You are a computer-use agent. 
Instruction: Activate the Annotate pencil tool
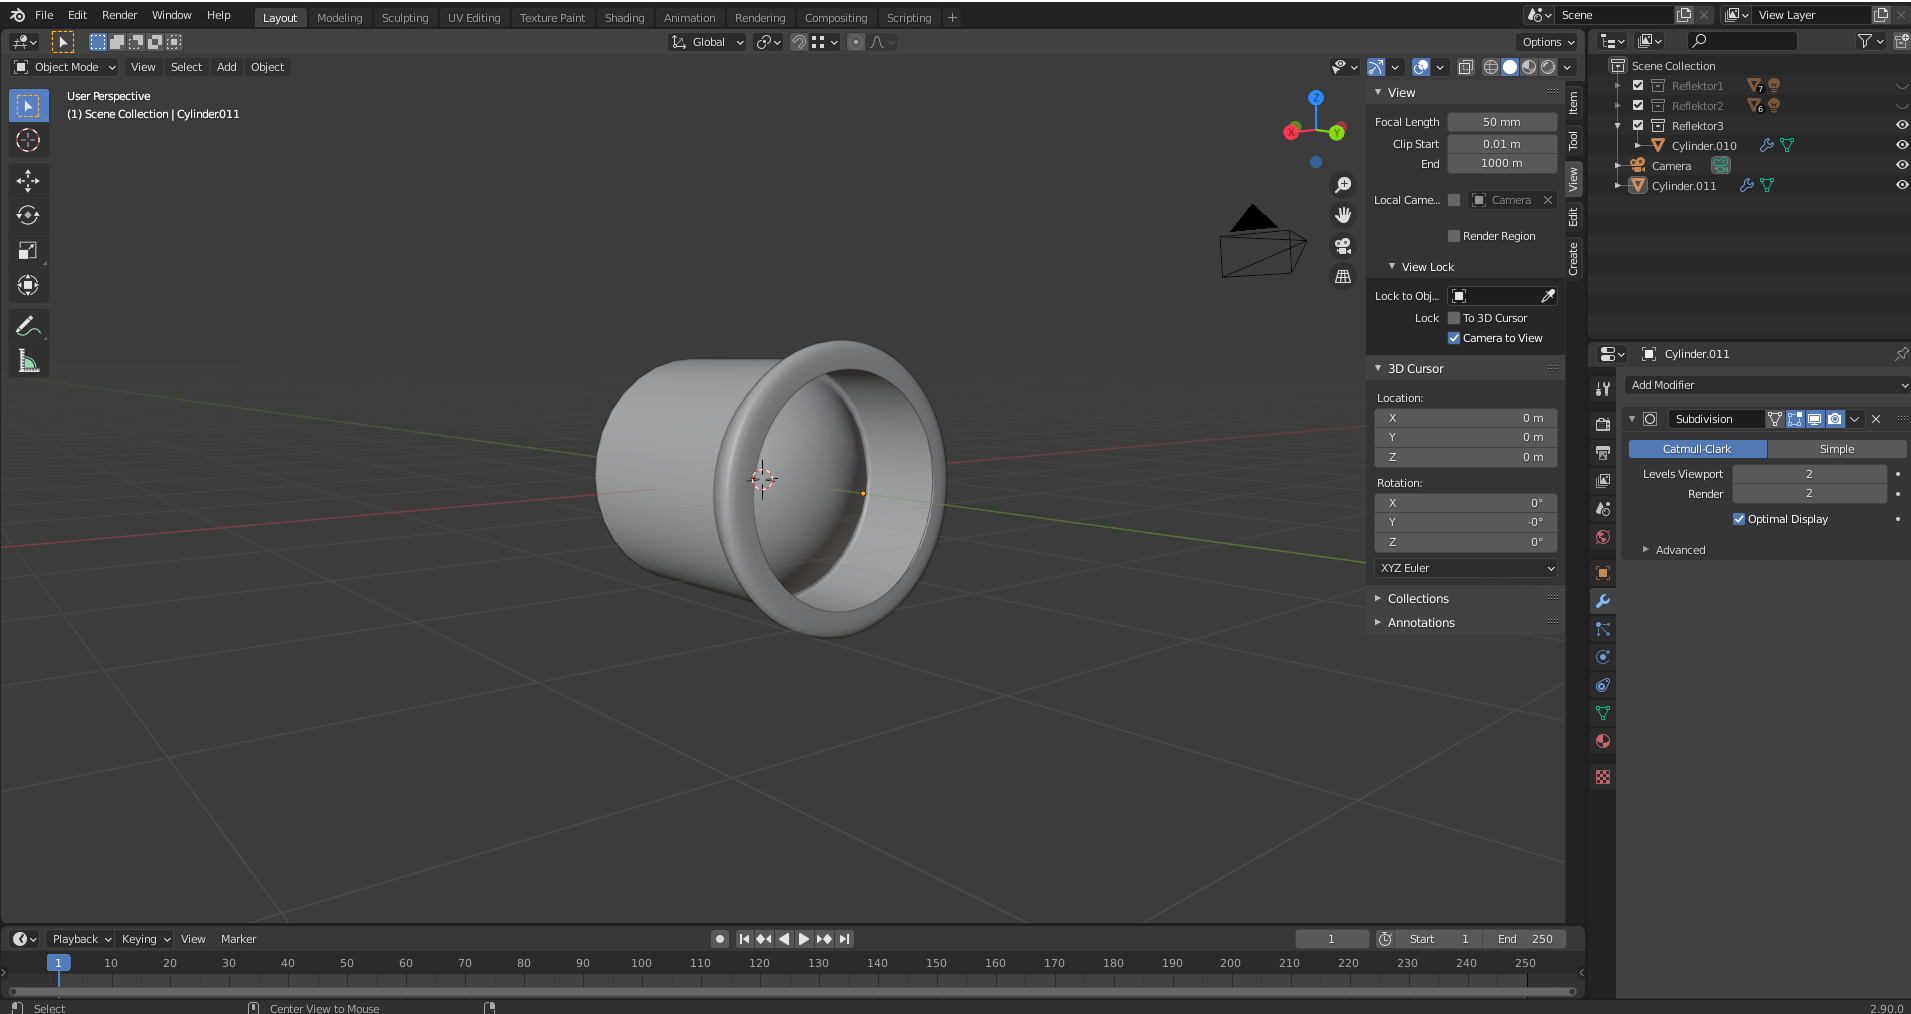28,326
